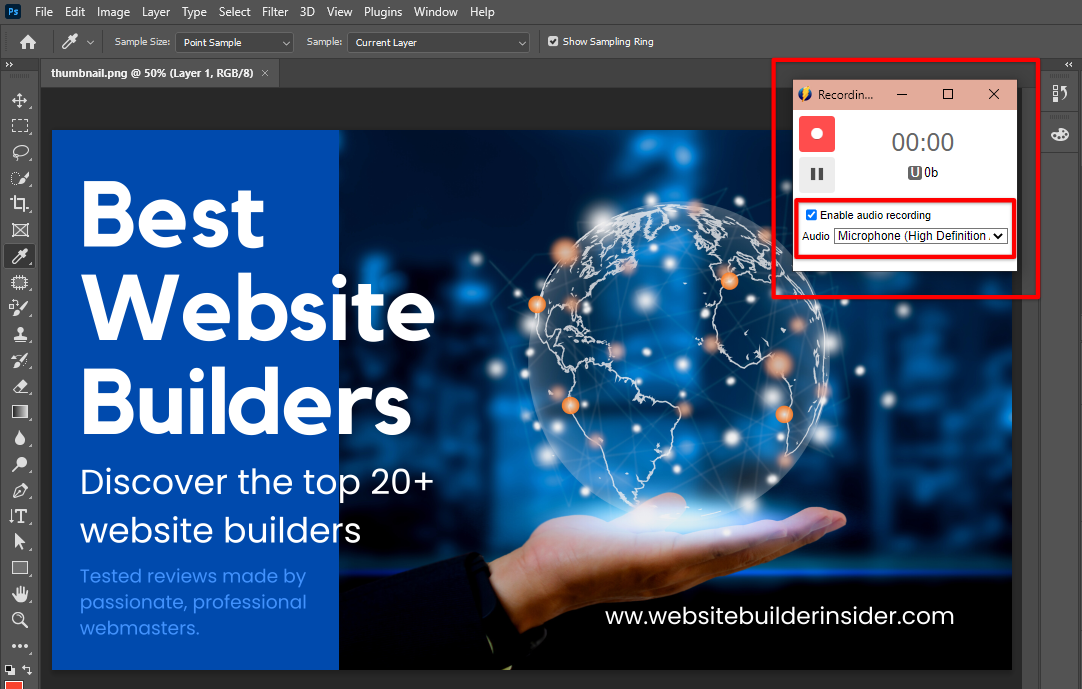Viewport: 1082px width, 689px height.
Task: Close the Recording window
Action: pos(994,95)
